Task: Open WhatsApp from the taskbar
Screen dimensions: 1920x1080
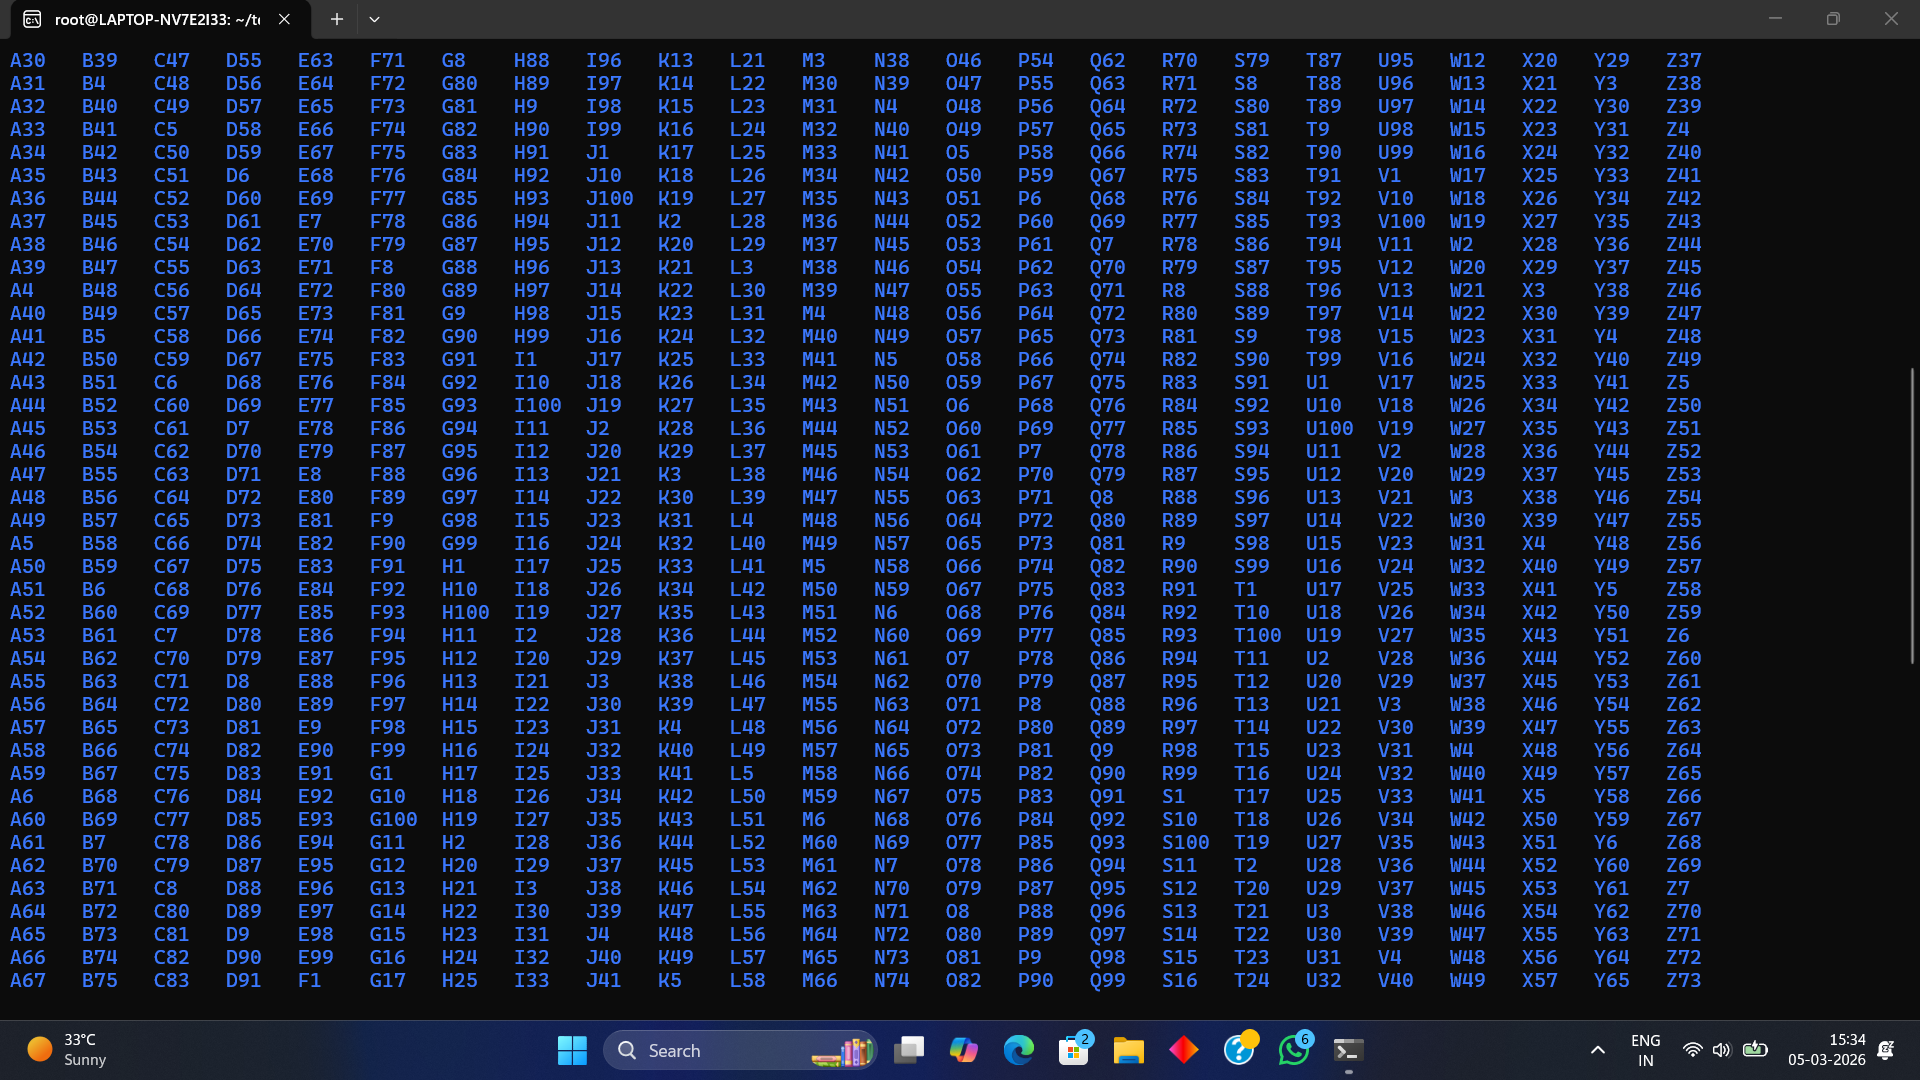Action: point(1294,1050)
